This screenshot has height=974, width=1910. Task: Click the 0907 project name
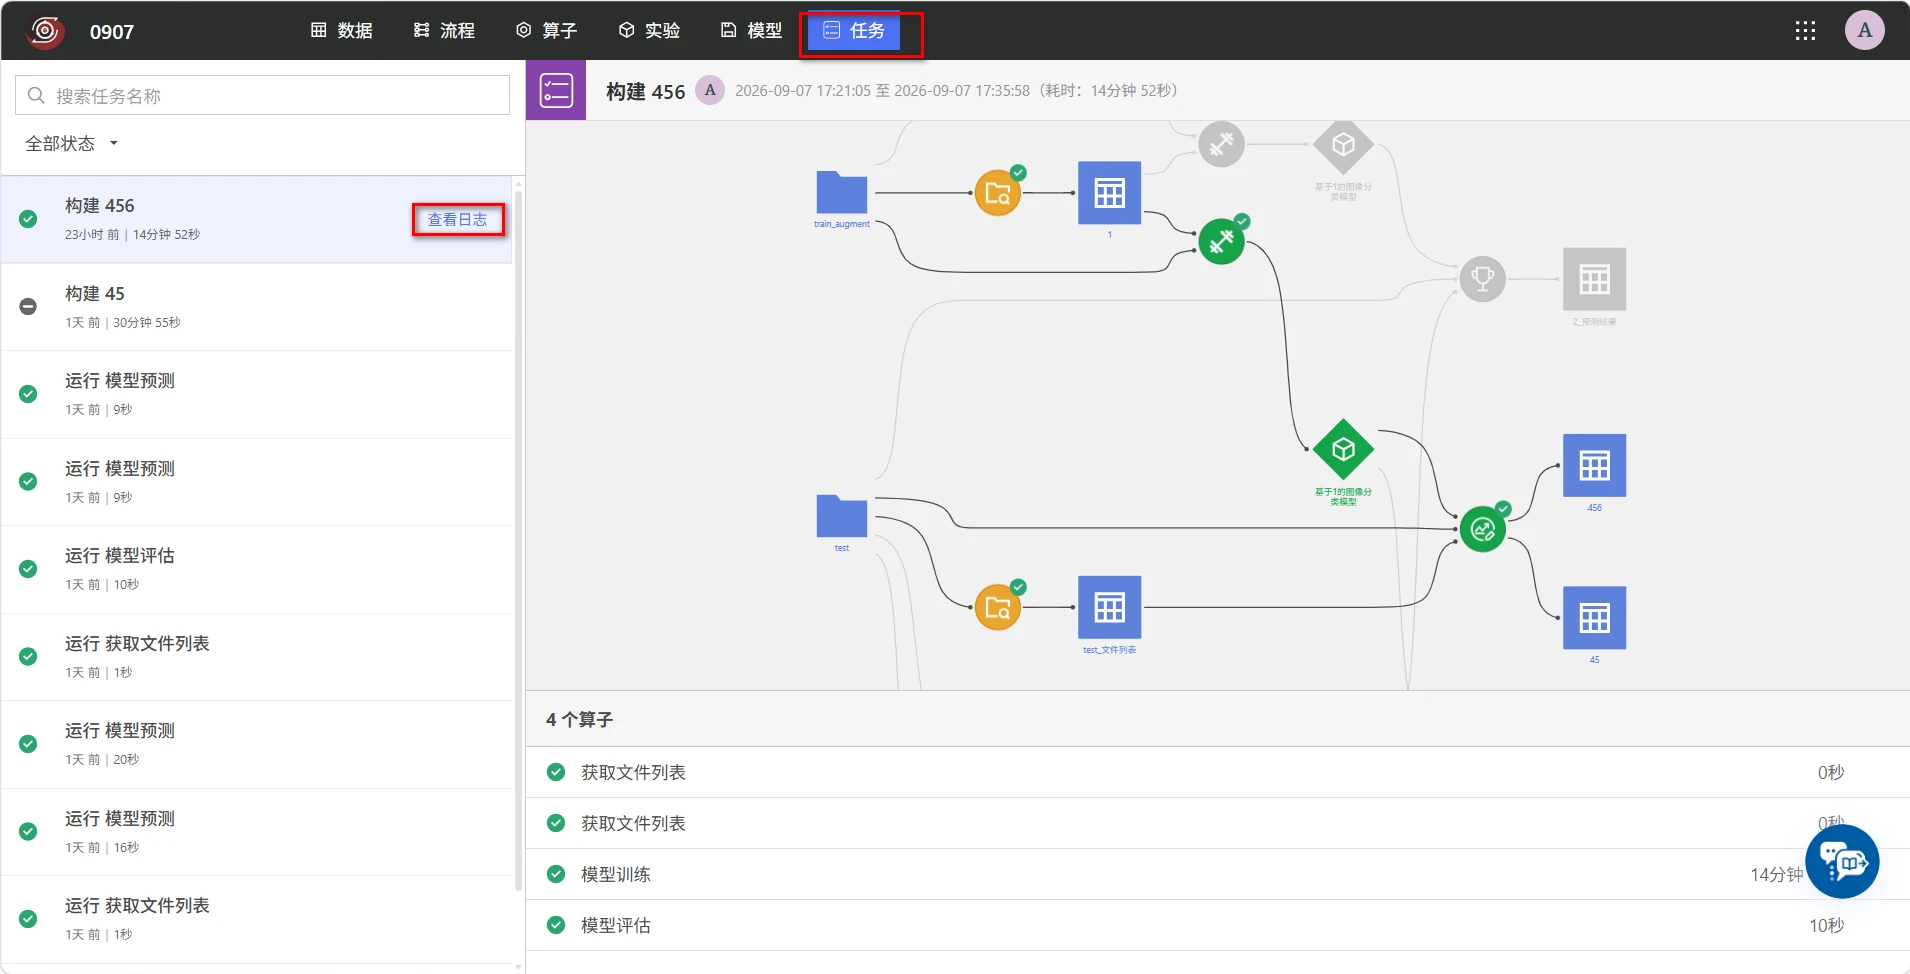tap(112, 31)
